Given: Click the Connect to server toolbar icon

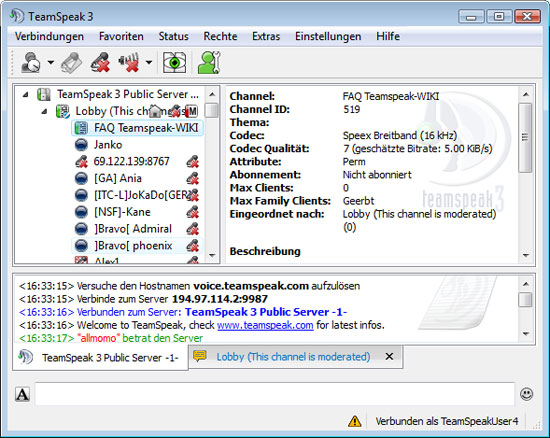Looking at the screenshot, I should click(x=31, y=63).
